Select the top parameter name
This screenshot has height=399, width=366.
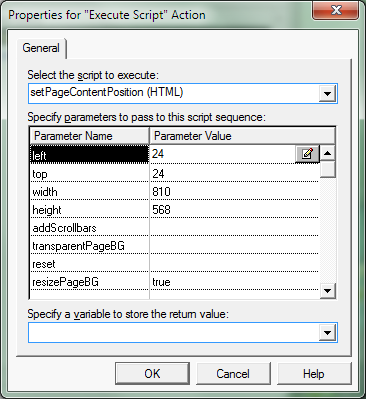pos(89,174)
